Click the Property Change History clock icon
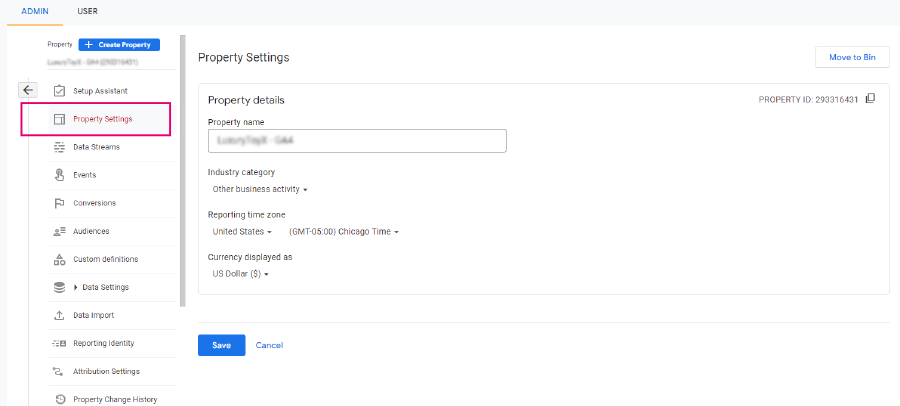Image resolution: width=900 pixels, height=406 pixels. tap(60, 399)
